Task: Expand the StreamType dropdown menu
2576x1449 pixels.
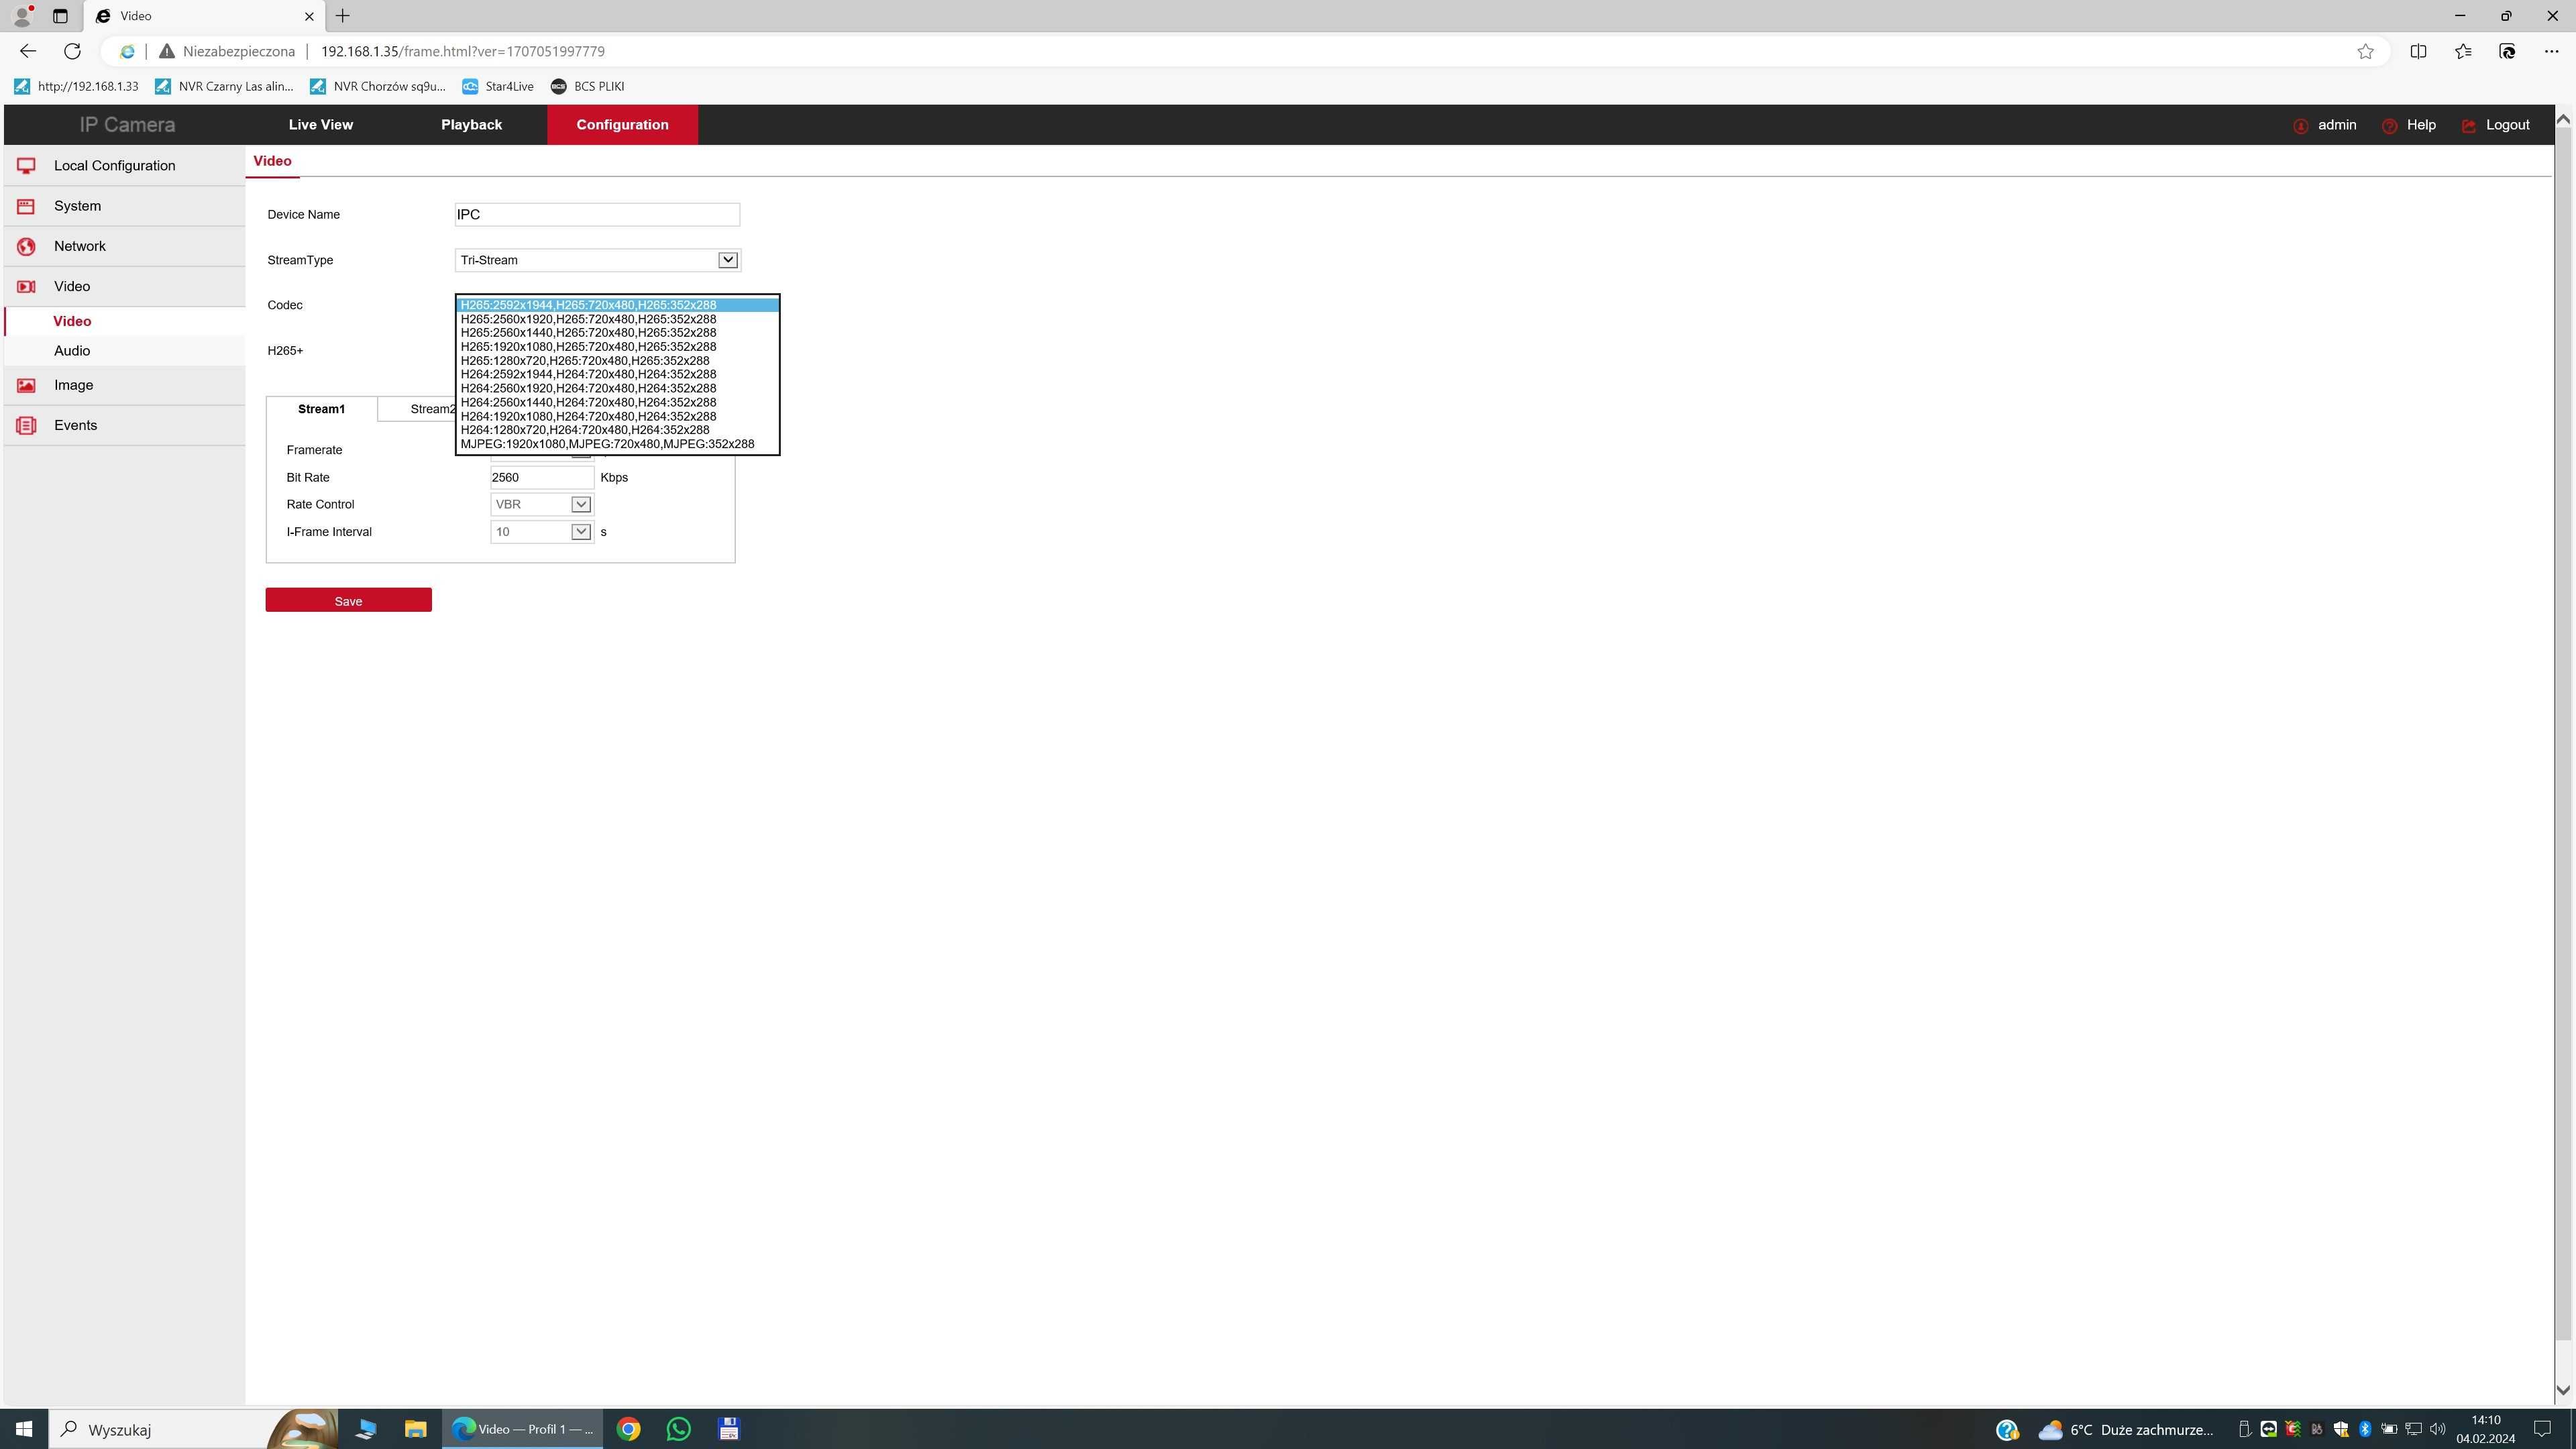Action: (x=727, y=260)
